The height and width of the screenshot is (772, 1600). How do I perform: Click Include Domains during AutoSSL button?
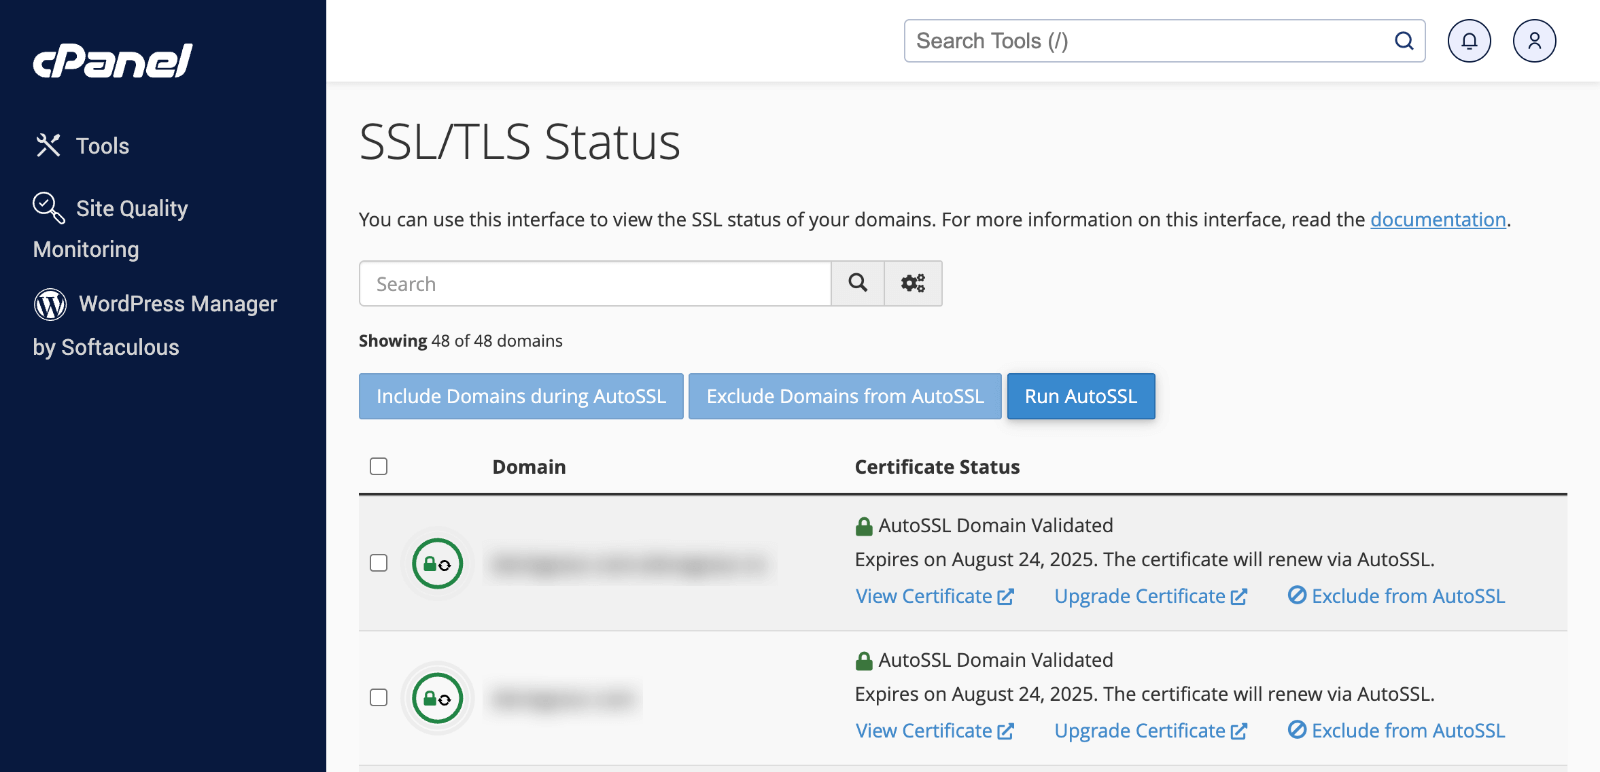coord(521,396)
